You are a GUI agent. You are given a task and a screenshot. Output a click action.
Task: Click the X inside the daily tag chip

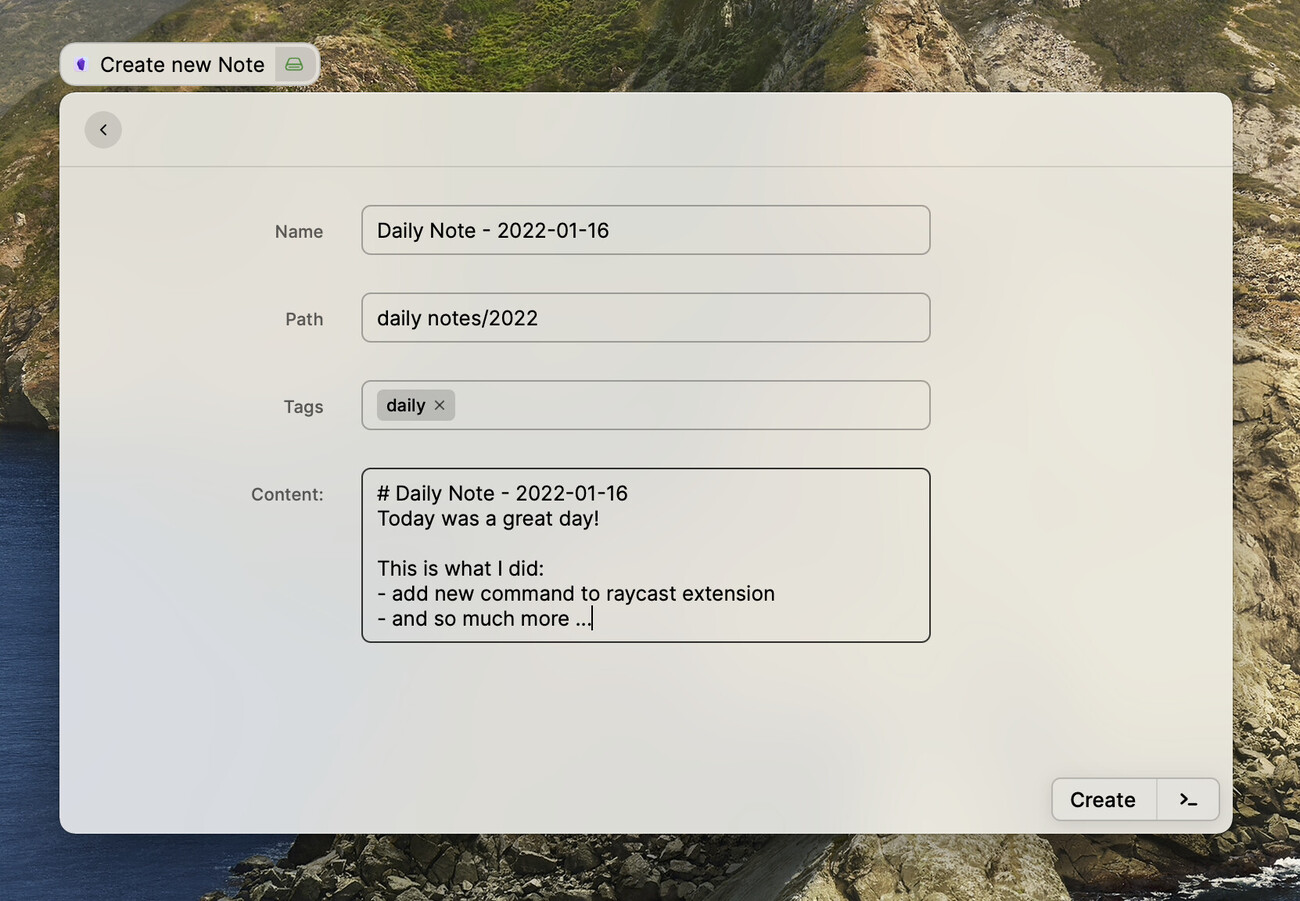[439, 405]
